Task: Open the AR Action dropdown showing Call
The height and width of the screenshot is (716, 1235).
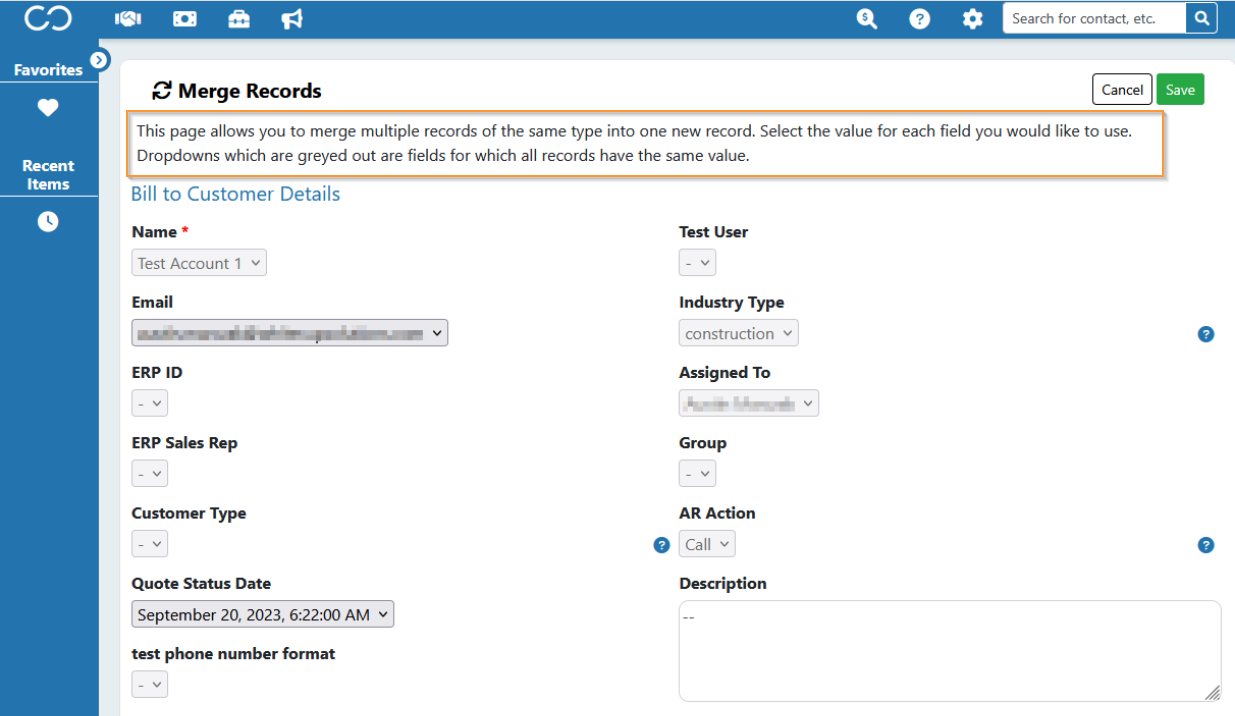Action: click(707, 544)
